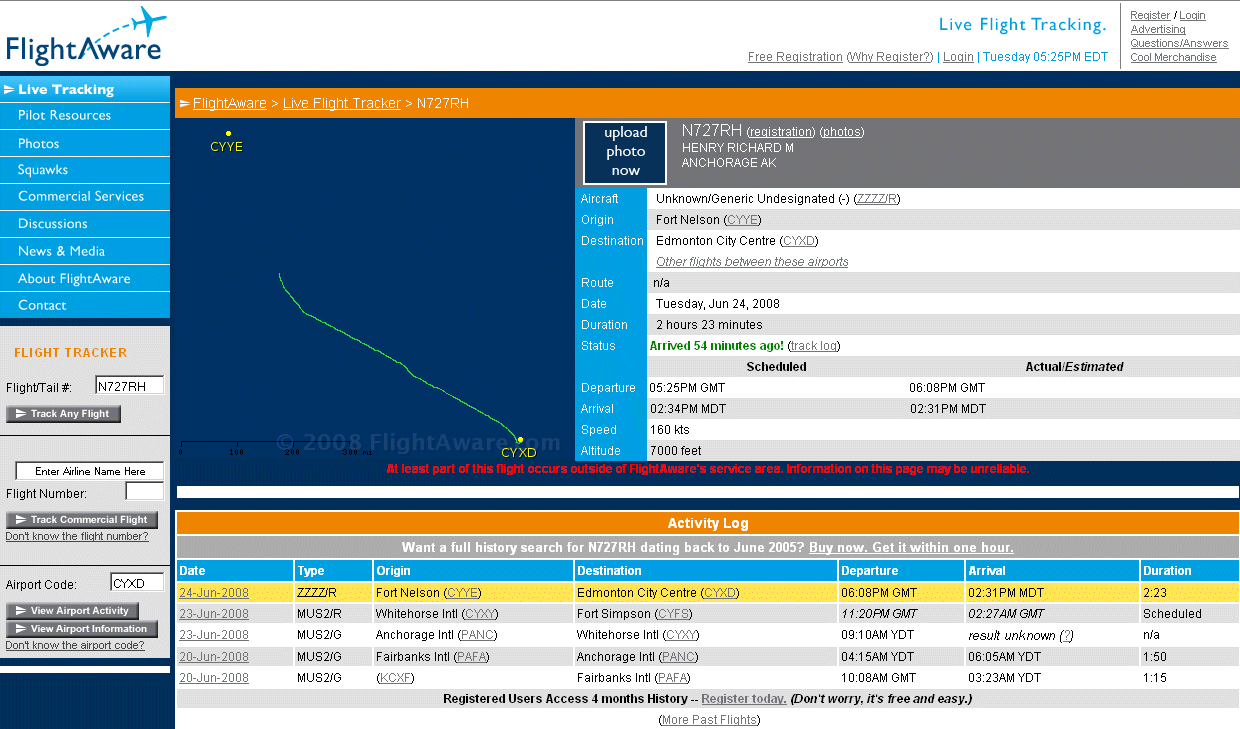
Task: Open the More Past Flights link
Action: (708, 720)
